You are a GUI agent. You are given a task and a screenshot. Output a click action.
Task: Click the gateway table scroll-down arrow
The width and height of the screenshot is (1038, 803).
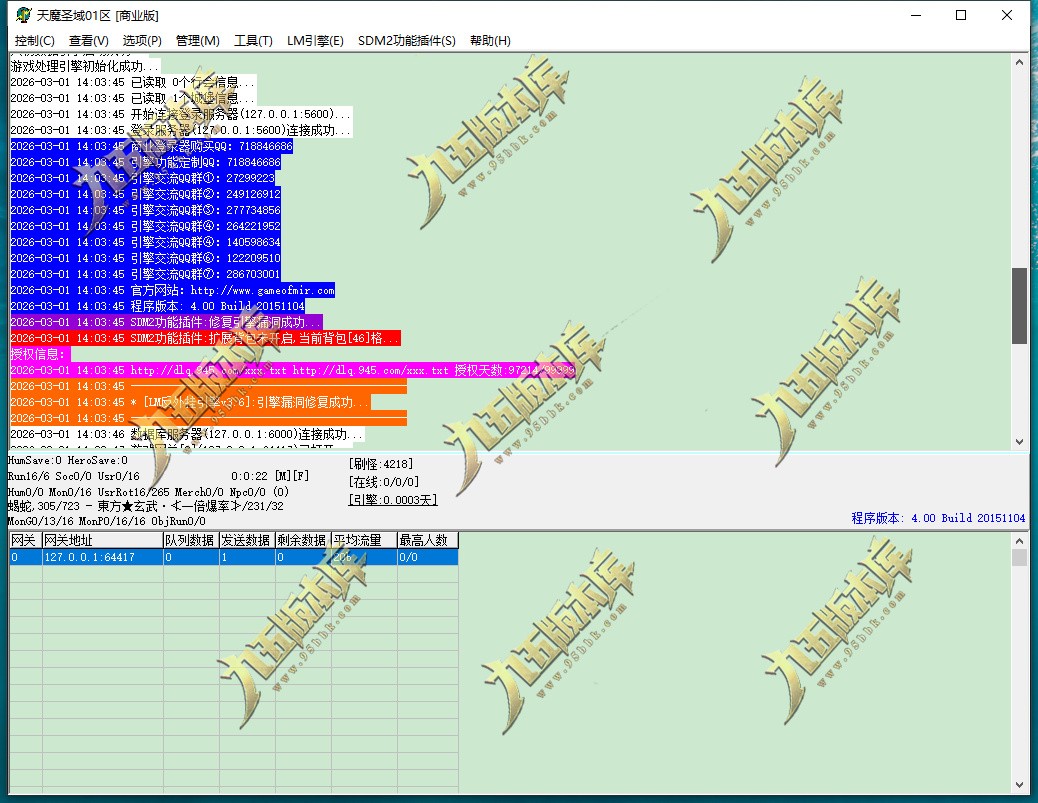1019,785
